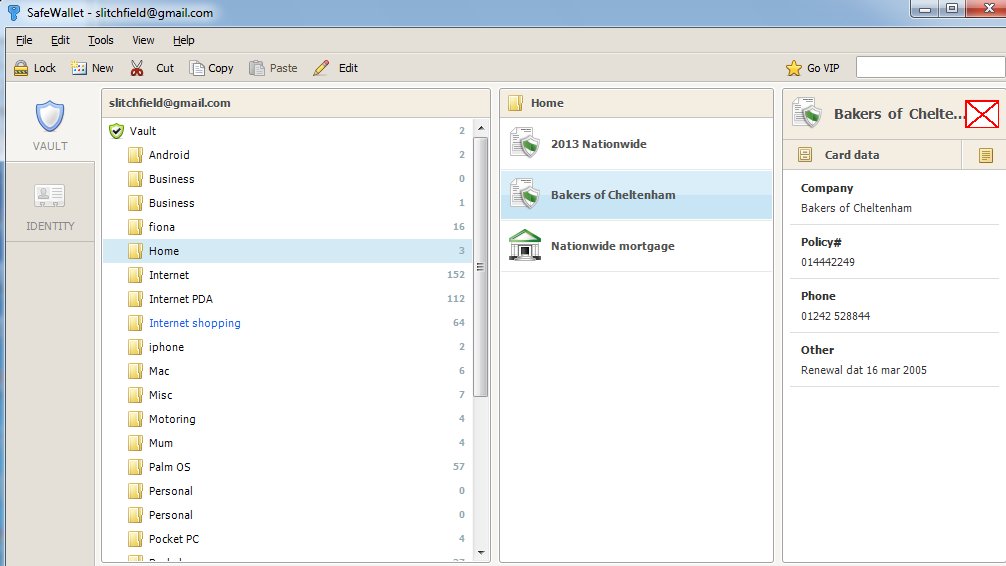1006x566 pixels.
Task: Click the scroll down arrow in folder list
Action: (x=481, y=551)
